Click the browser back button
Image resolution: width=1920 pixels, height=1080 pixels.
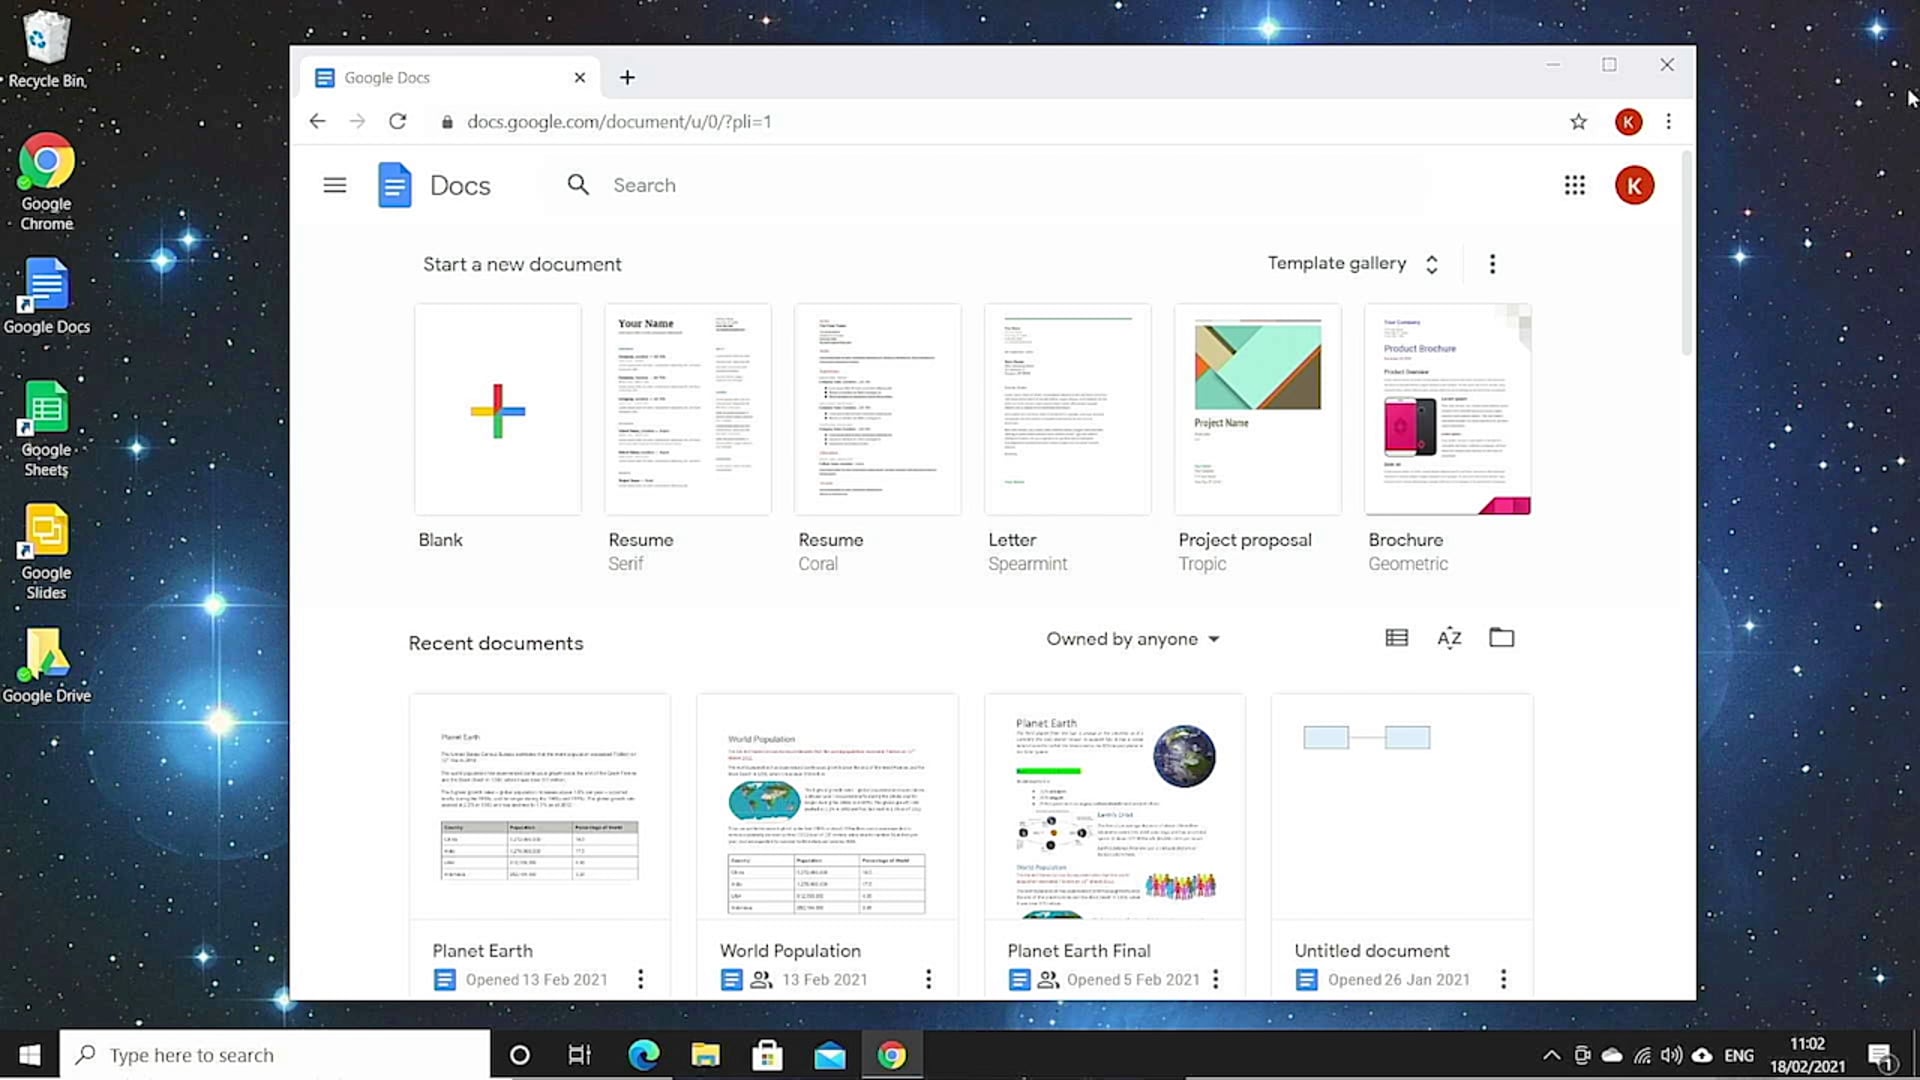pos(317,121)
